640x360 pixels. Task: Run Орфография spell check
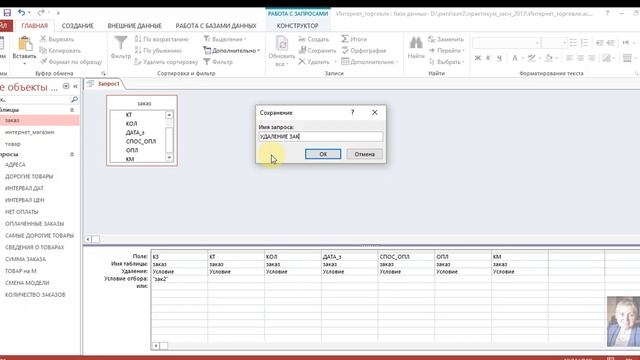pyautogui.click(x=363, y=51)
